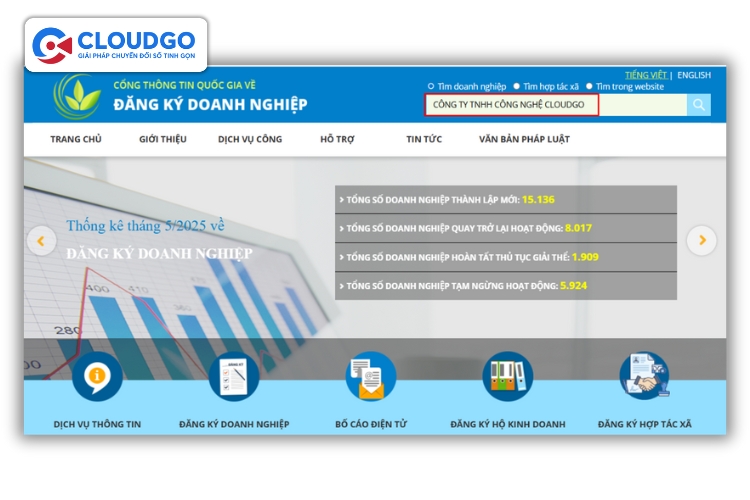Click the Đăng ký hợp tác xã handshake icon
Viewport: 750px width, 500px height.
tap(644, 377)
